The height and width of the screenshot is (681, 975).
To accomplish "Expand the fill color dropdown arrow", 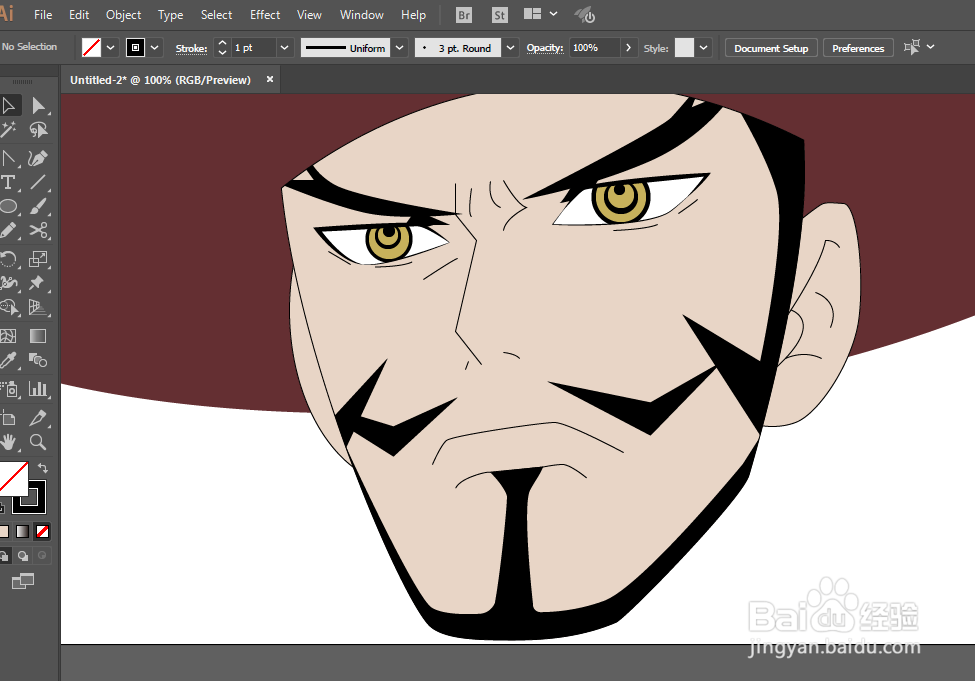I will pyautogui.click(x=111, y=48).
